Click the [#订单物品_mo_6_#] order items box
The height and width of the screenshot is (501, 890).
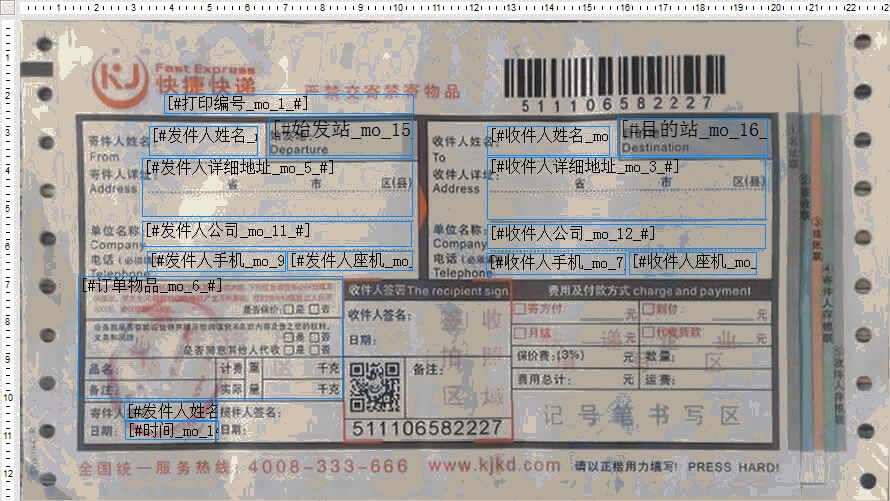tap(211, 338)
